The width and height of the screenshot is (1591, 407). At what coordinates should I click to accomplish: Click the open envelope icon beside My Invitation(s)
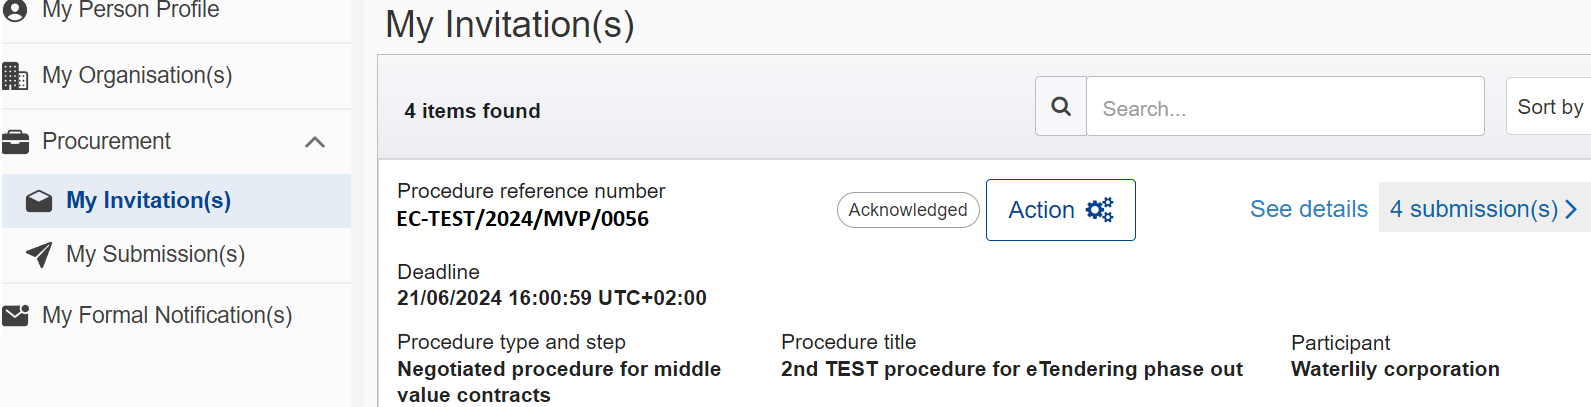(x=39, y=201)
